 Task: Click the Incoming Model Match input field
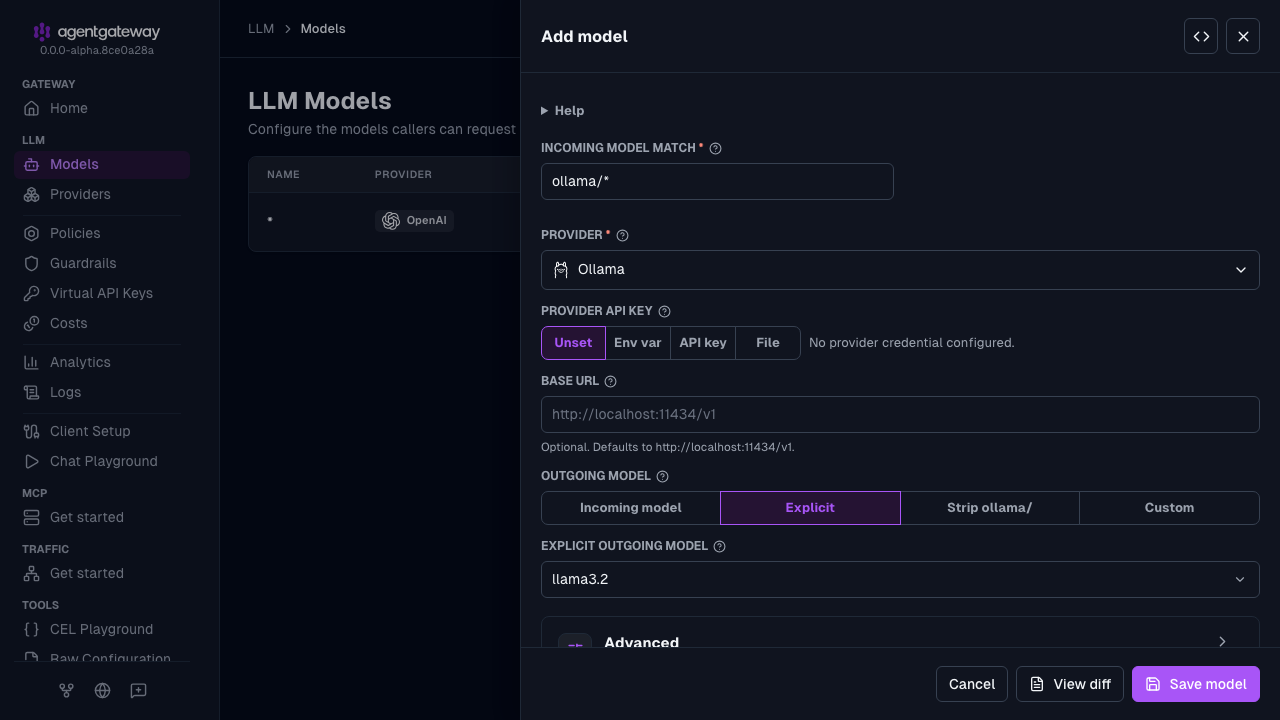[x=717, y=181]
